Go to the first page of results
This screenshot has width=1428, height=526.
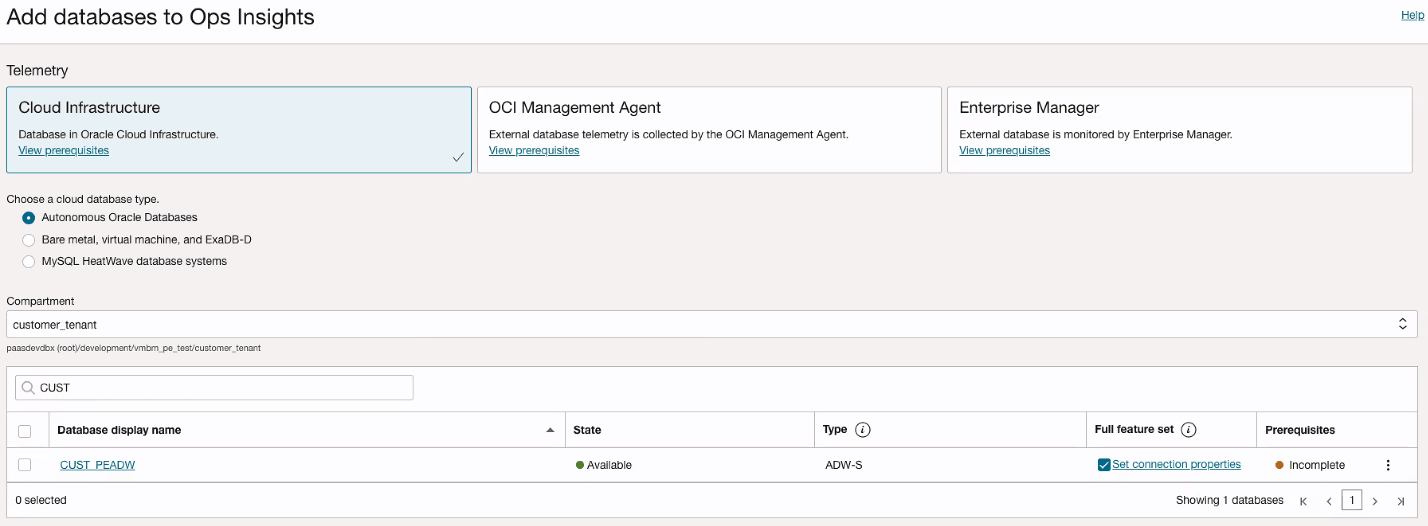(1303, 501)
